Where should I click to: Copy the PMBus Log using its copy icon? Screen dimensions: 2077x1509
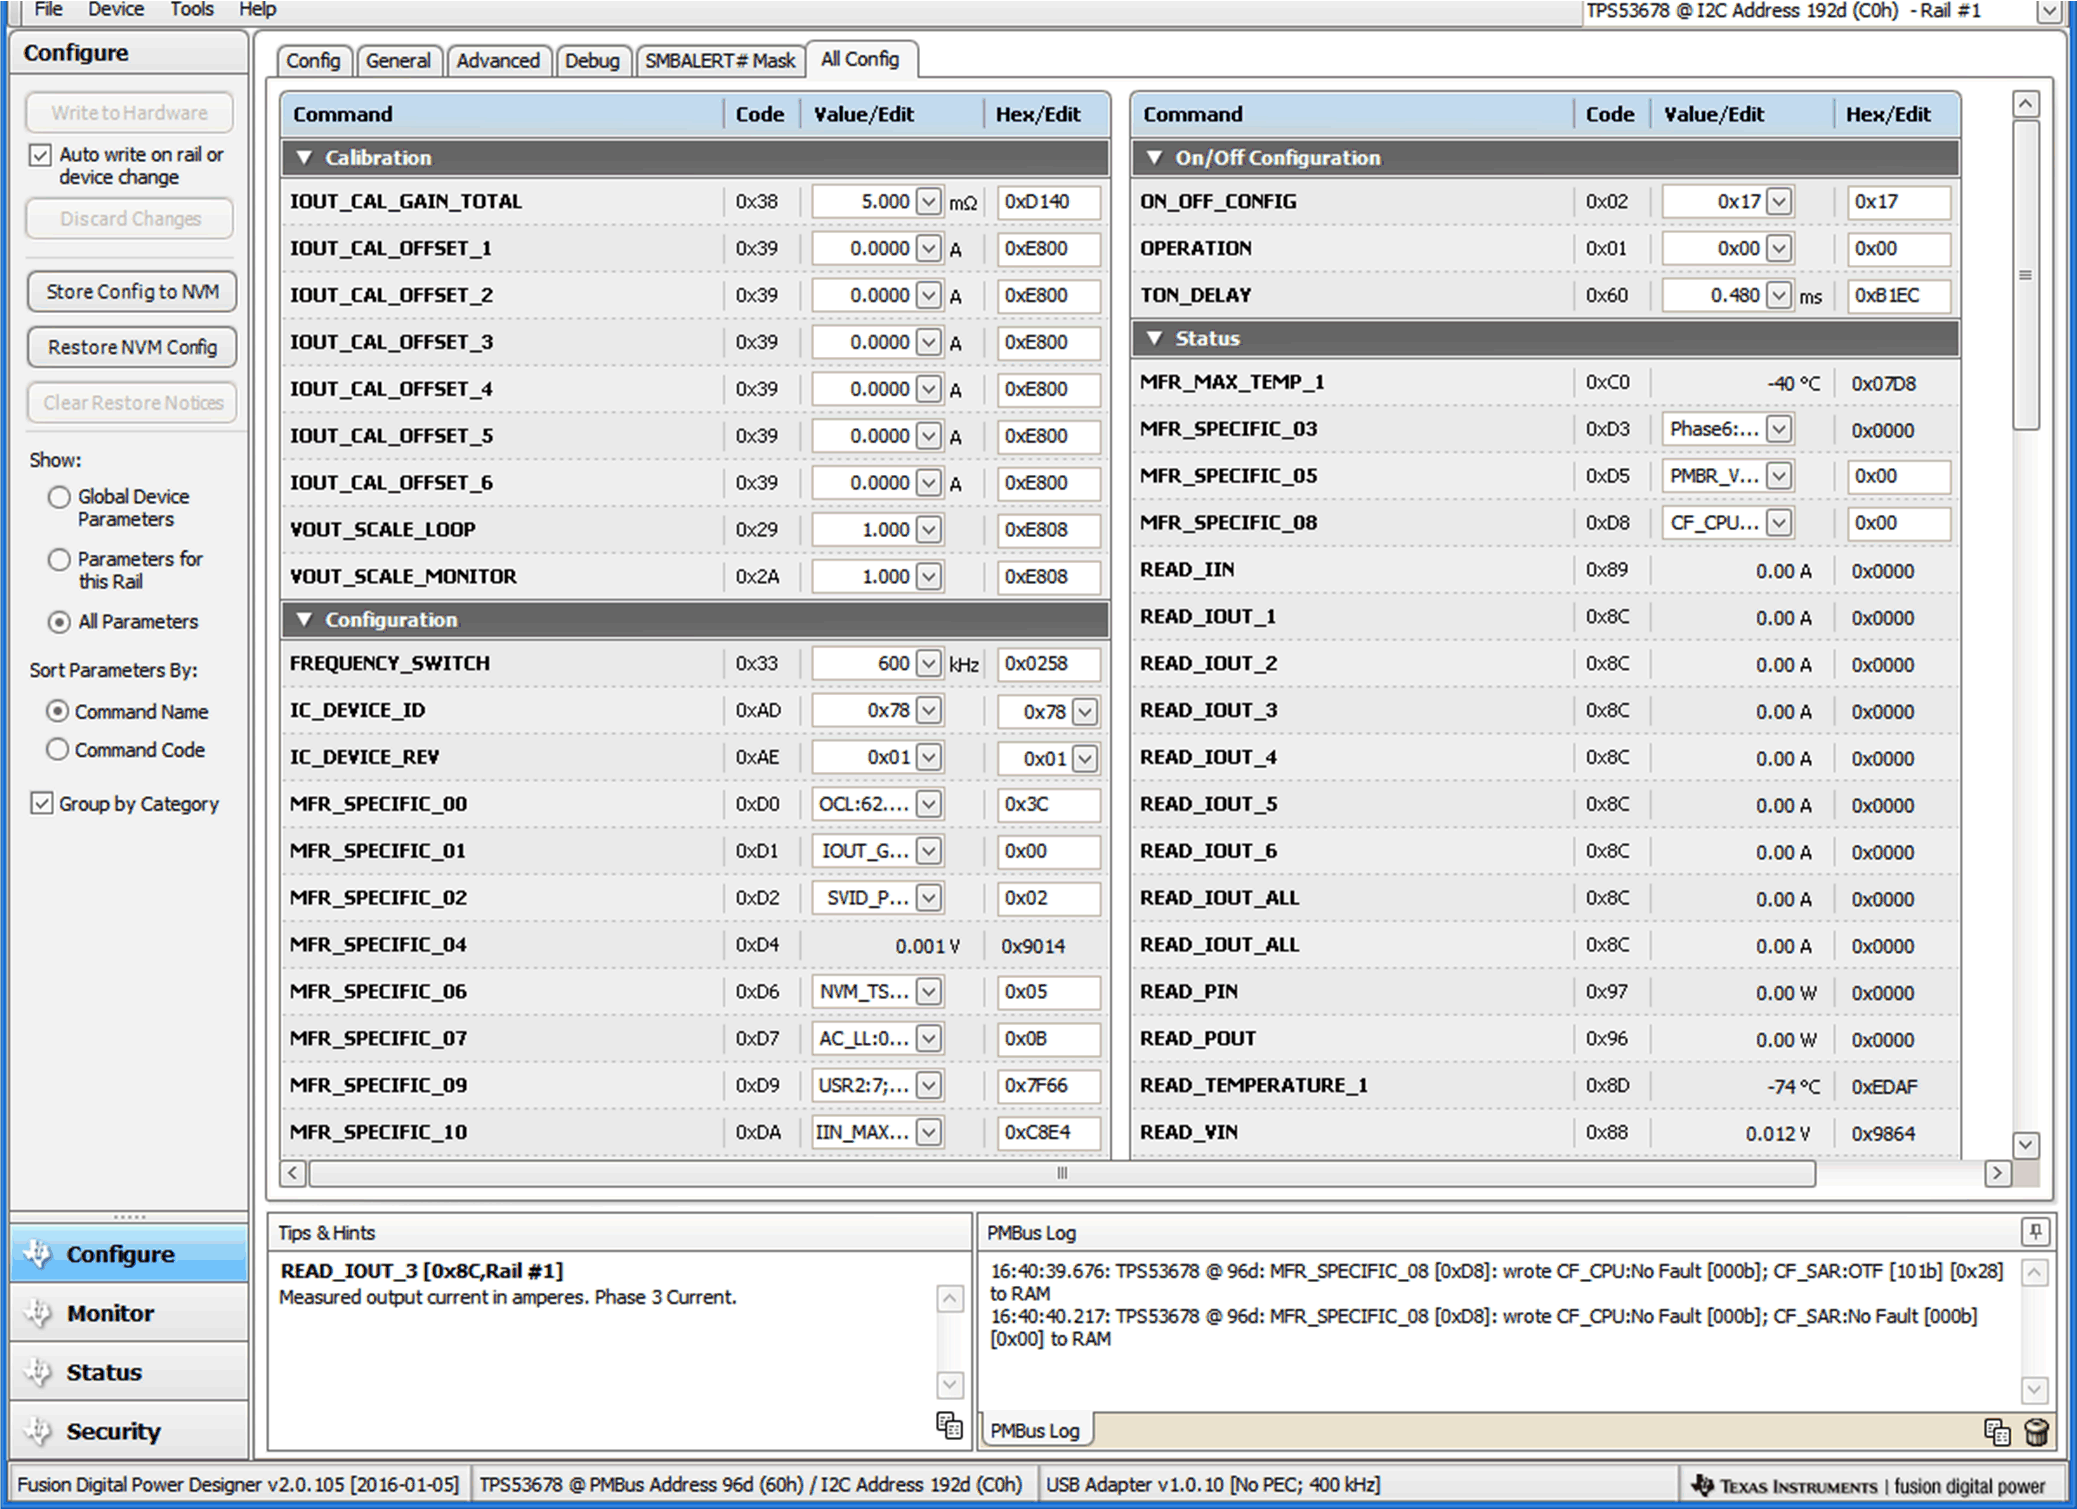(1997, 1432)
